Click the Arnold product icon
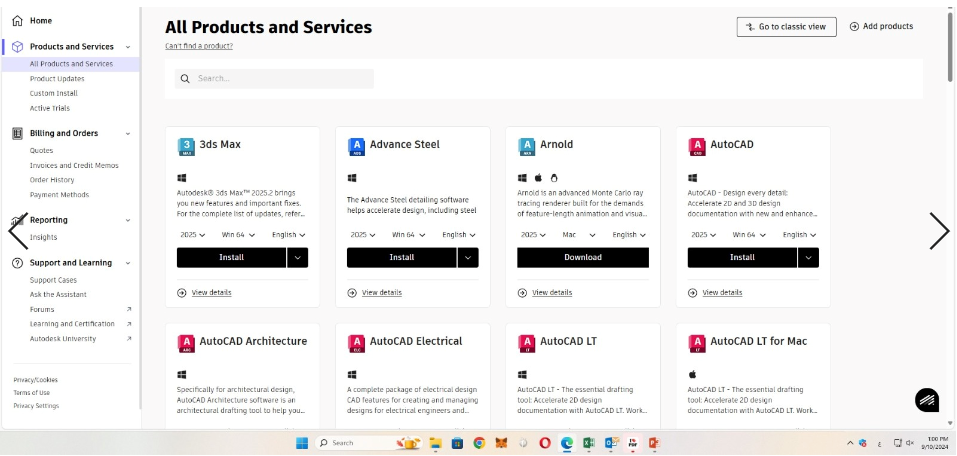The width and height of the screenshot is (957, 456). click(526, 147)
